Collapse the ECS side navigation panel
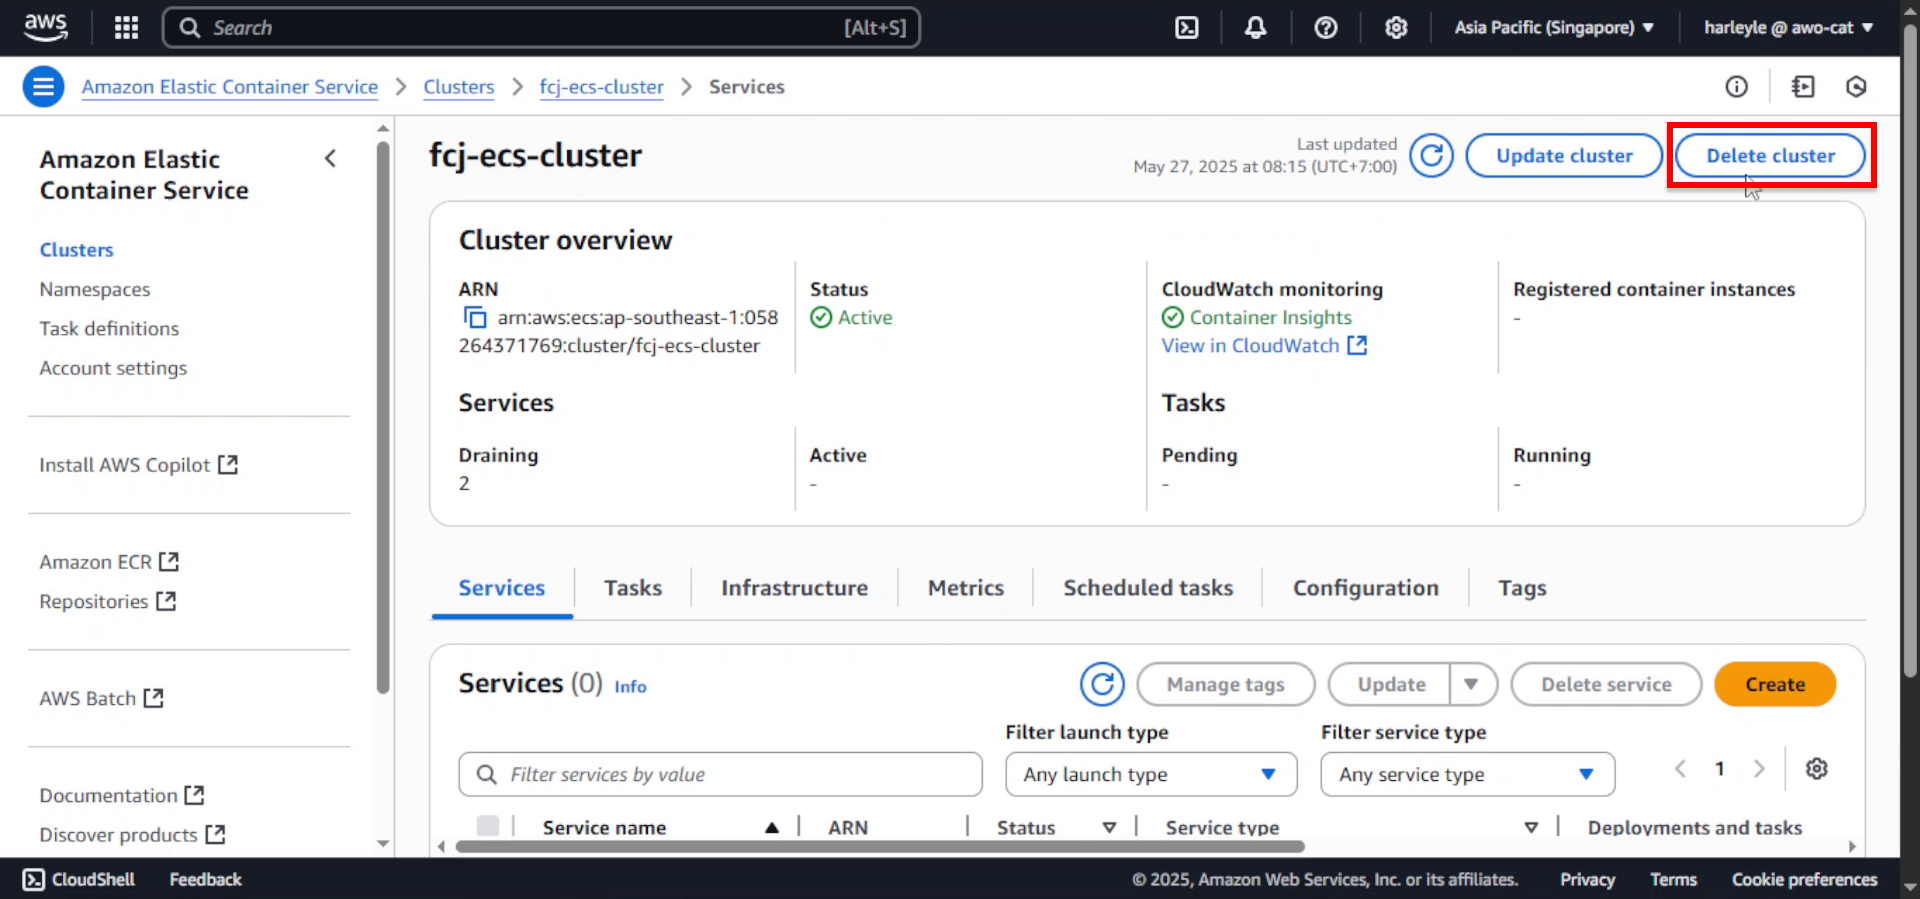 [330, 159]
